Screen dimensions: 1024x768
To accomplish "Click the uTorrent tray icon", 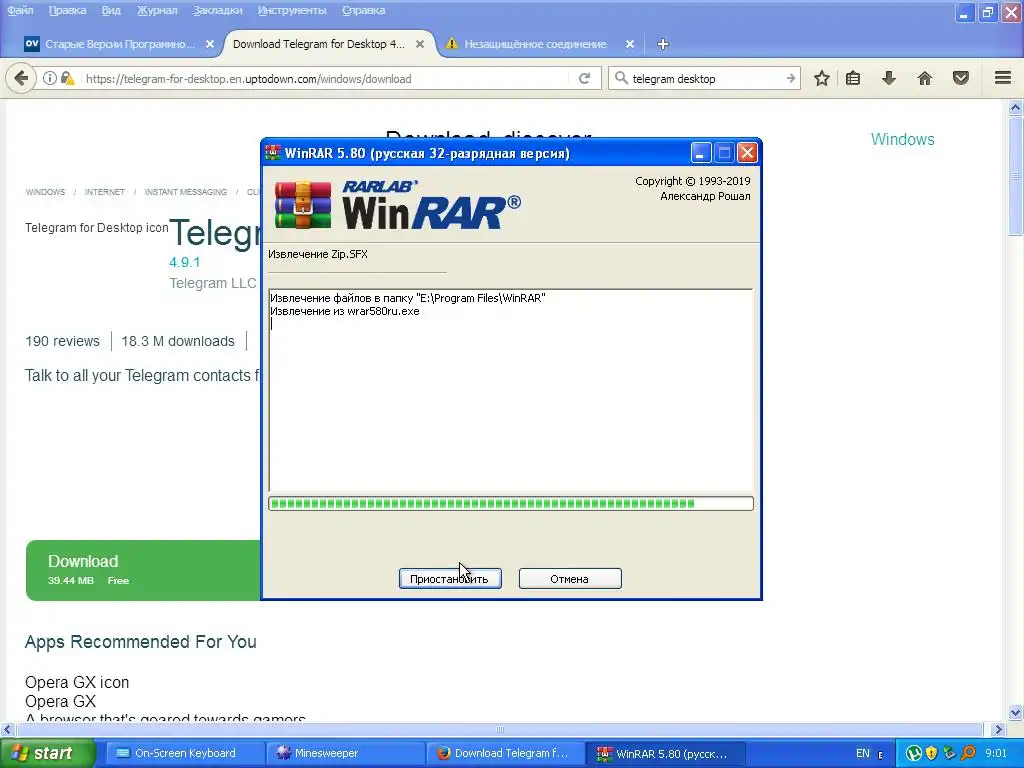I will [x=914, y=753].
